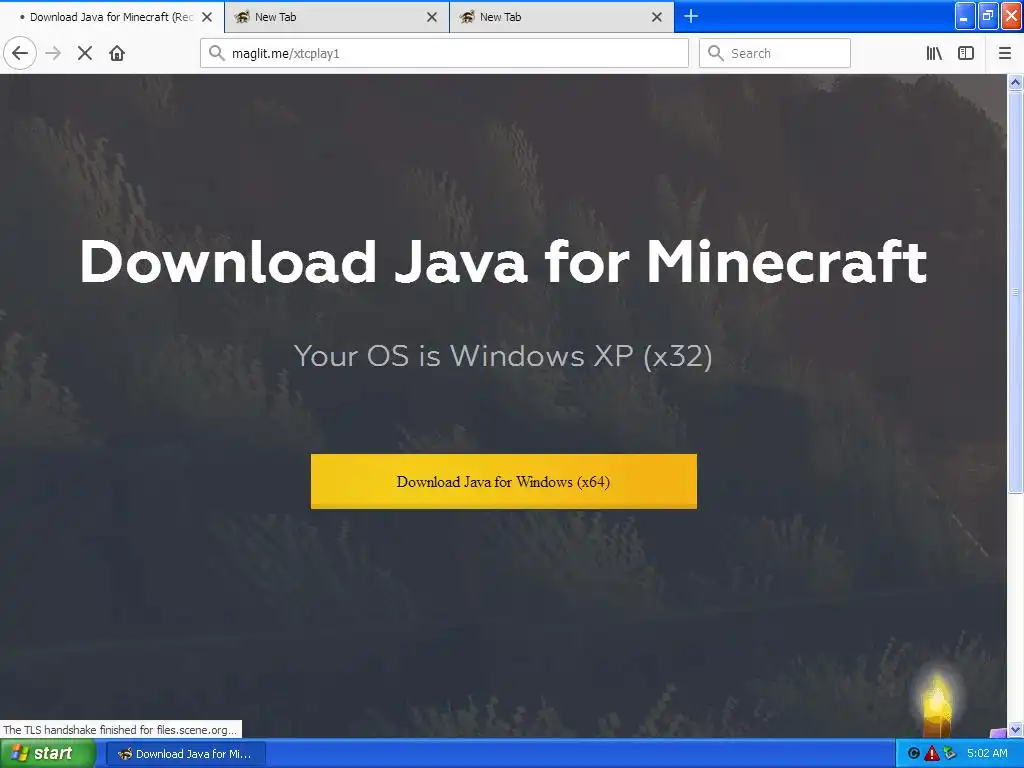This screenshot has height=768, width=1024.
Task: Open the hamburger application menu
Action: [x=1005, y=53]
